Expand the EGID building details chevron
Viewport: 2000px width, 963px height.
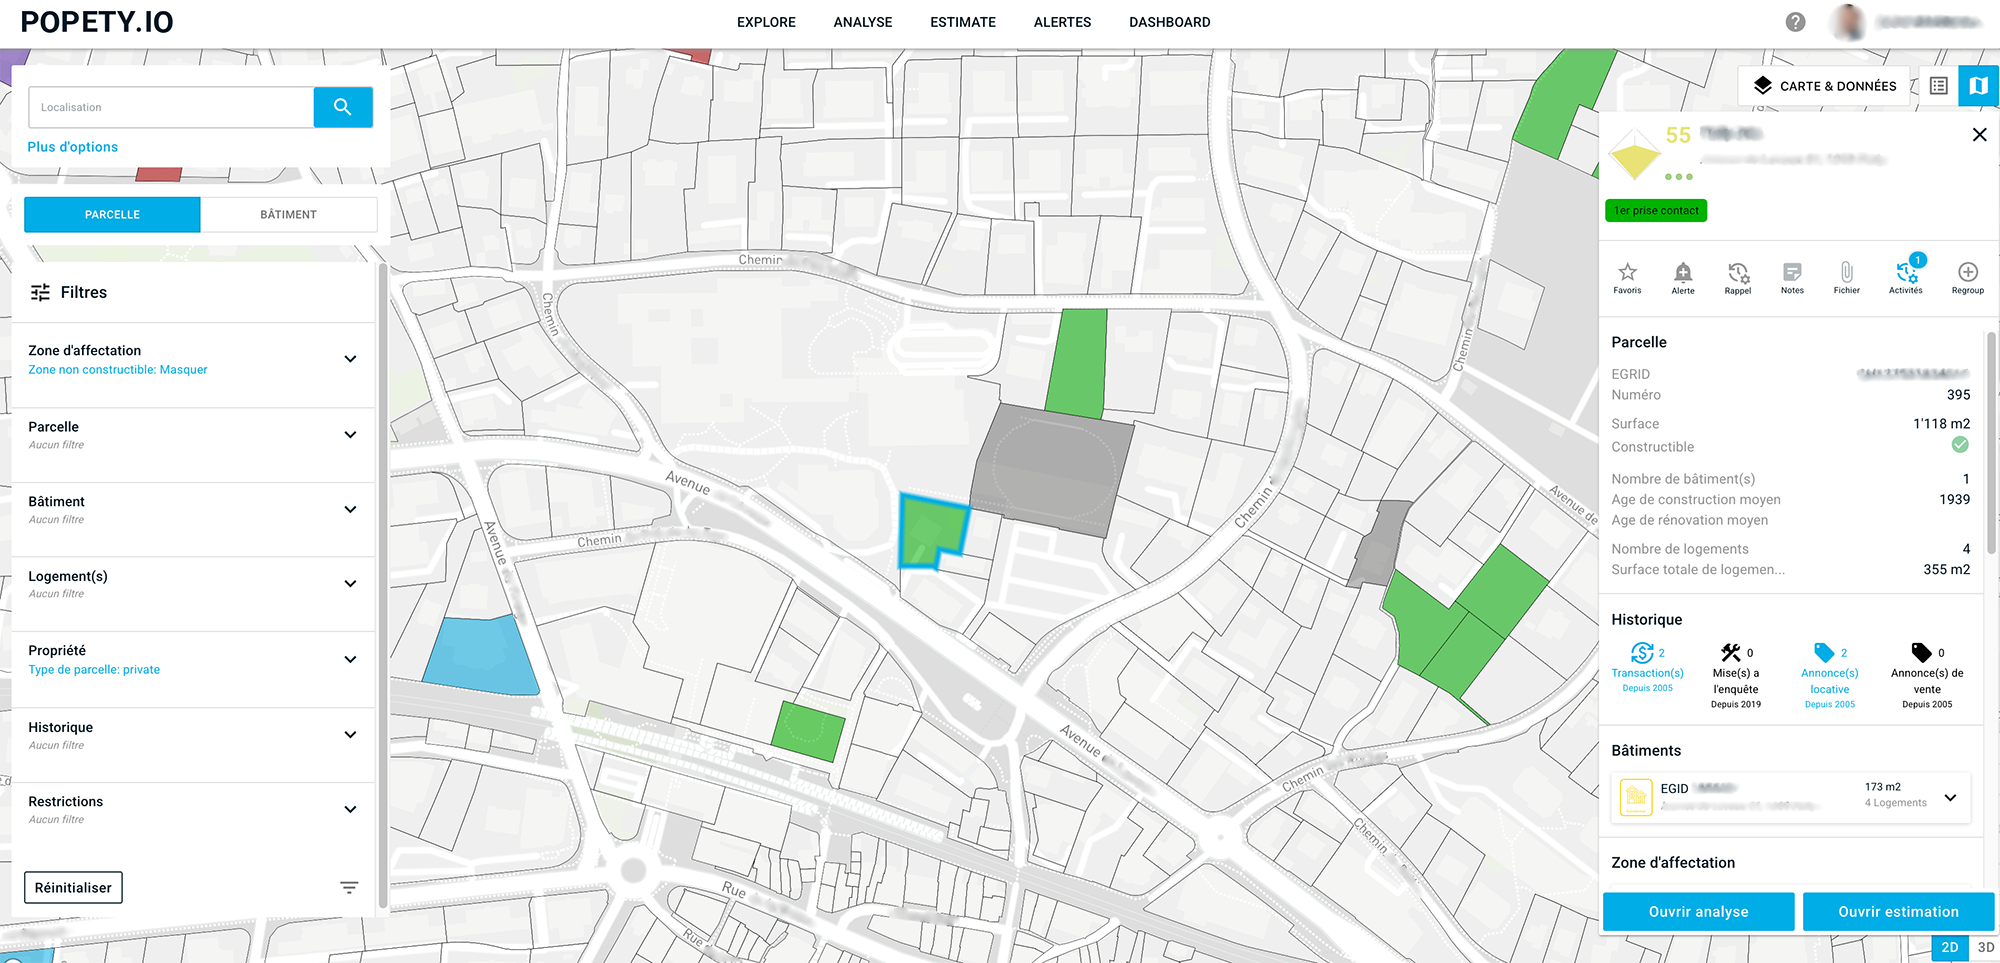1950,797
